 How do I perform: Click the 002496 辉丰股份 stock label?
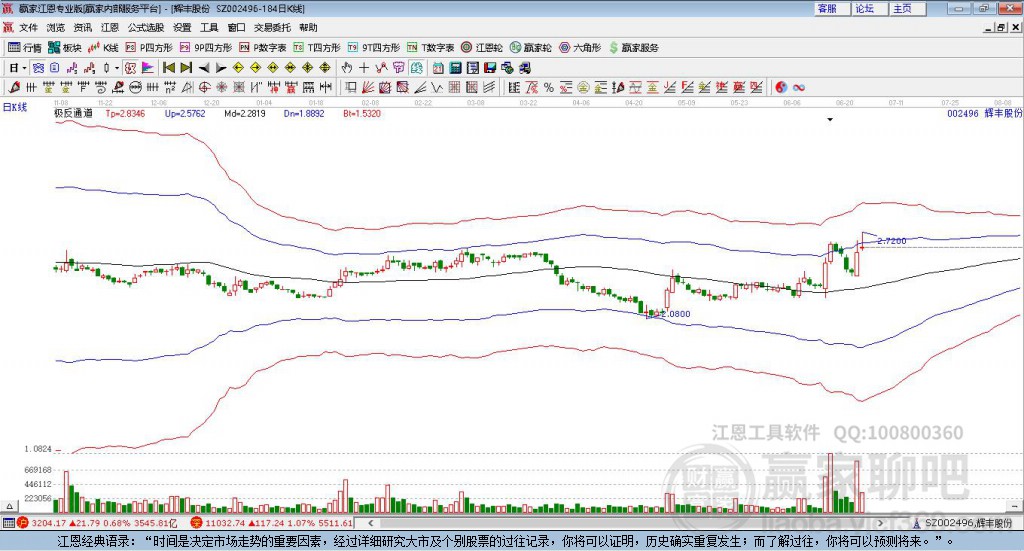pos(985,113)
